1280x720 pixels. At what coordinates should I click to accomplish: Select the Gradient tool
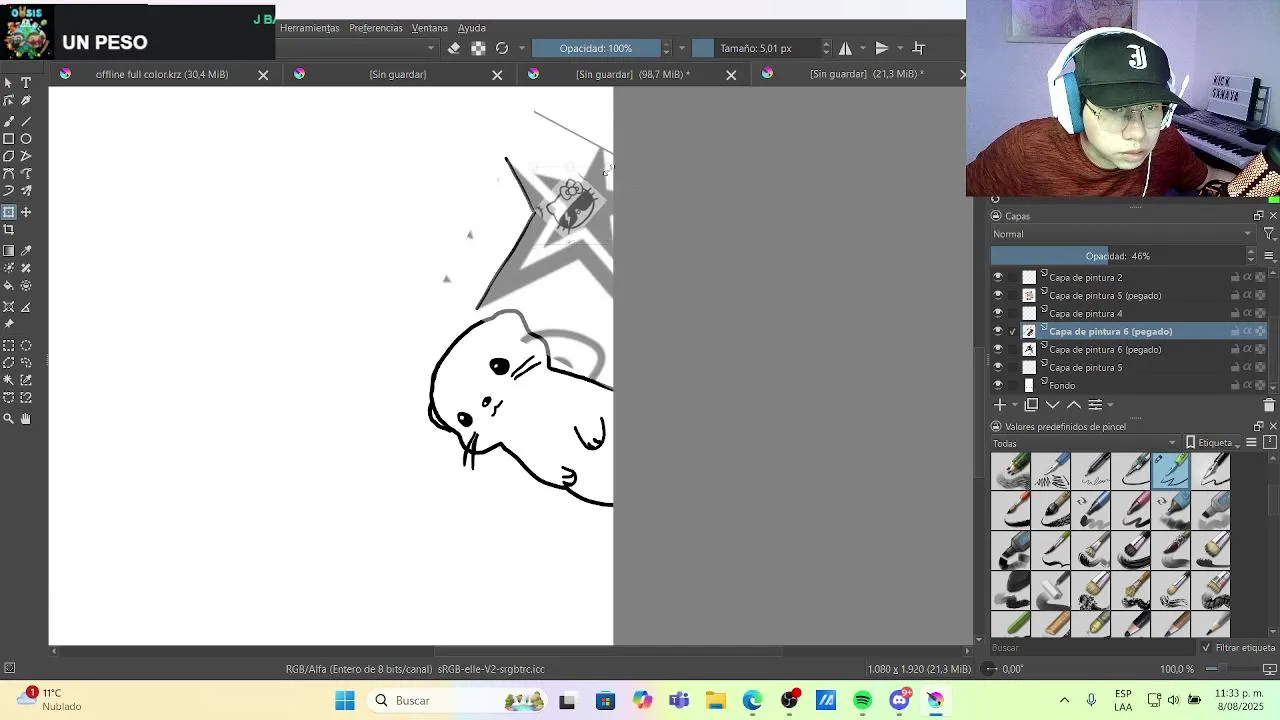click(x=9, y=251)
